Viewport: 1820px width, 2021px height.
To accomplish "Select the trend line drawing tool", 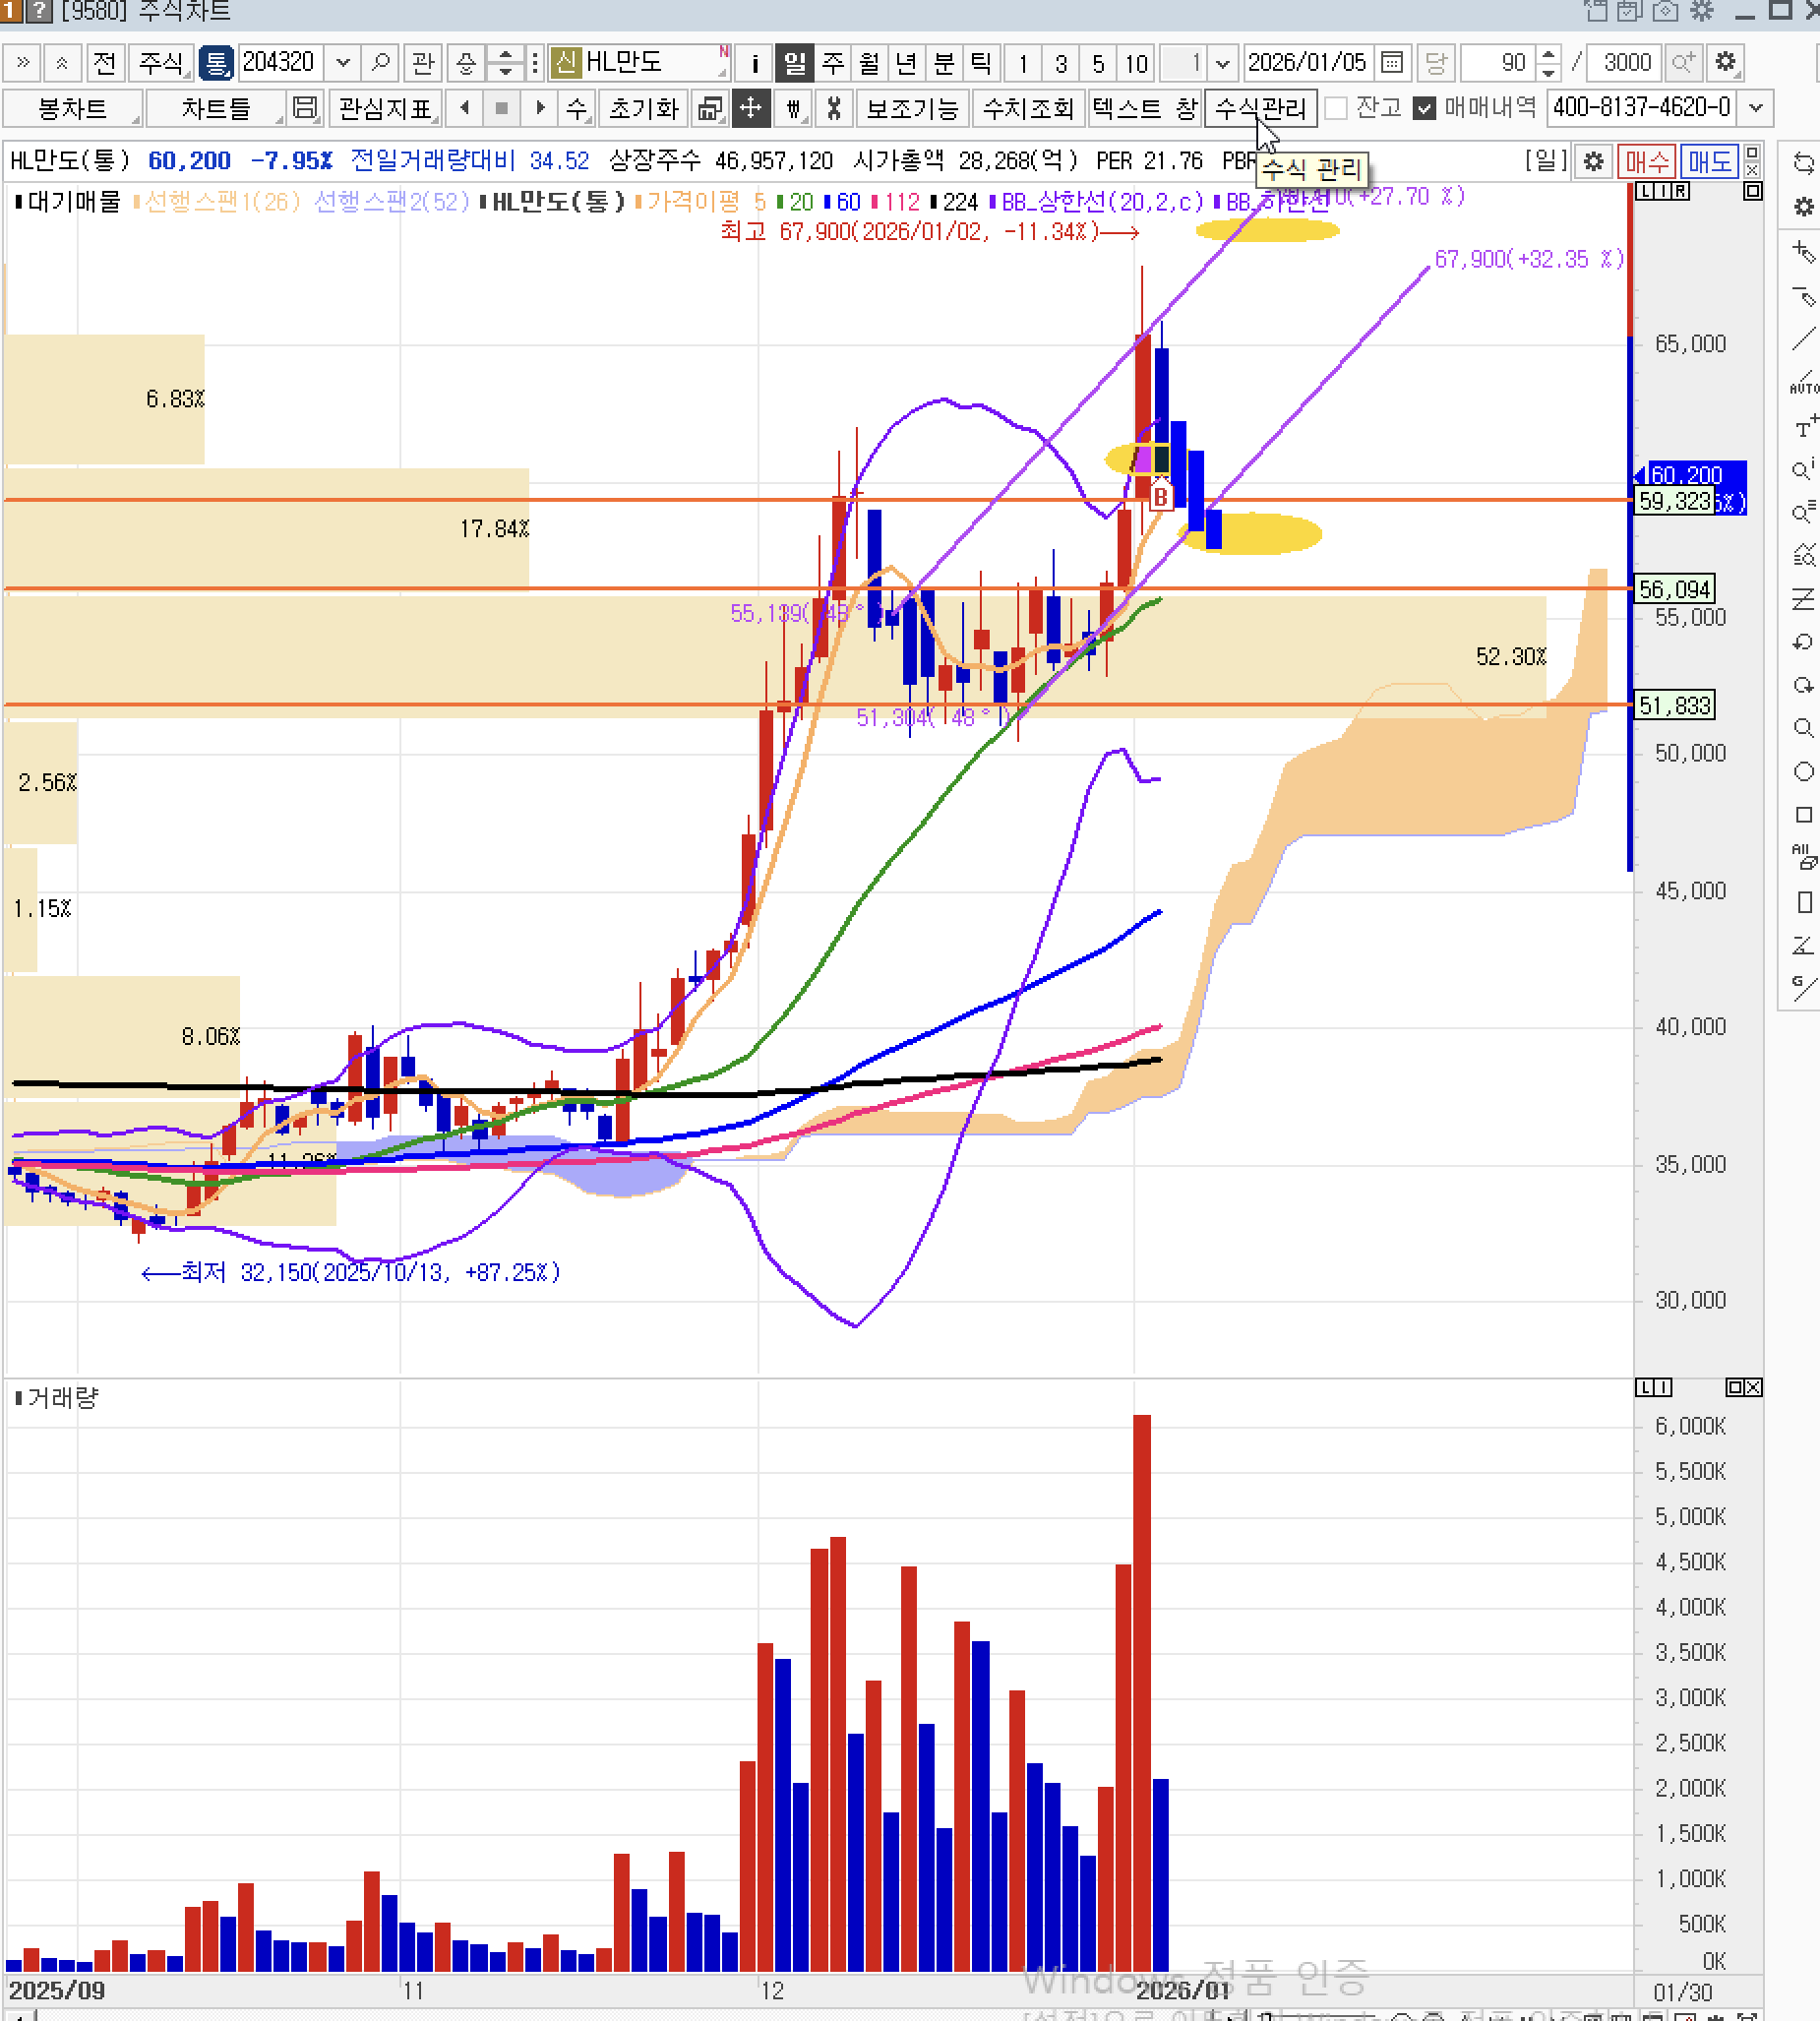I will click(1802, 340).
